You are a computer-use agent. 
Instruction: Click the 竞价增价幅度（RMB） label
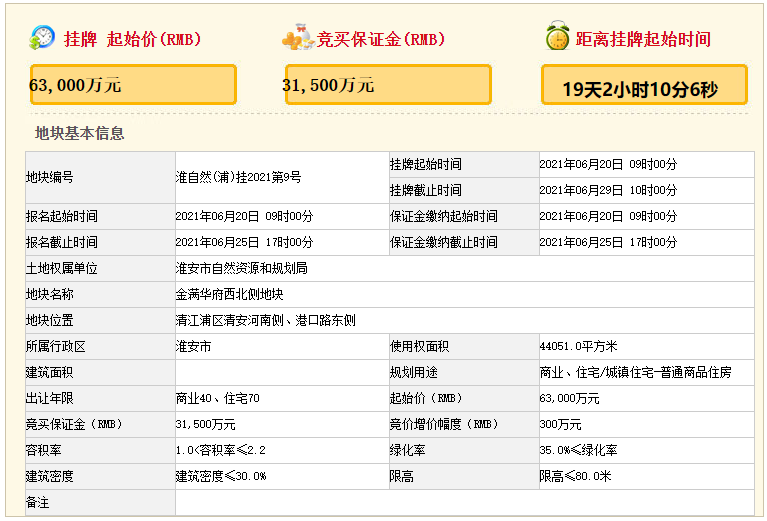point(444,424)
